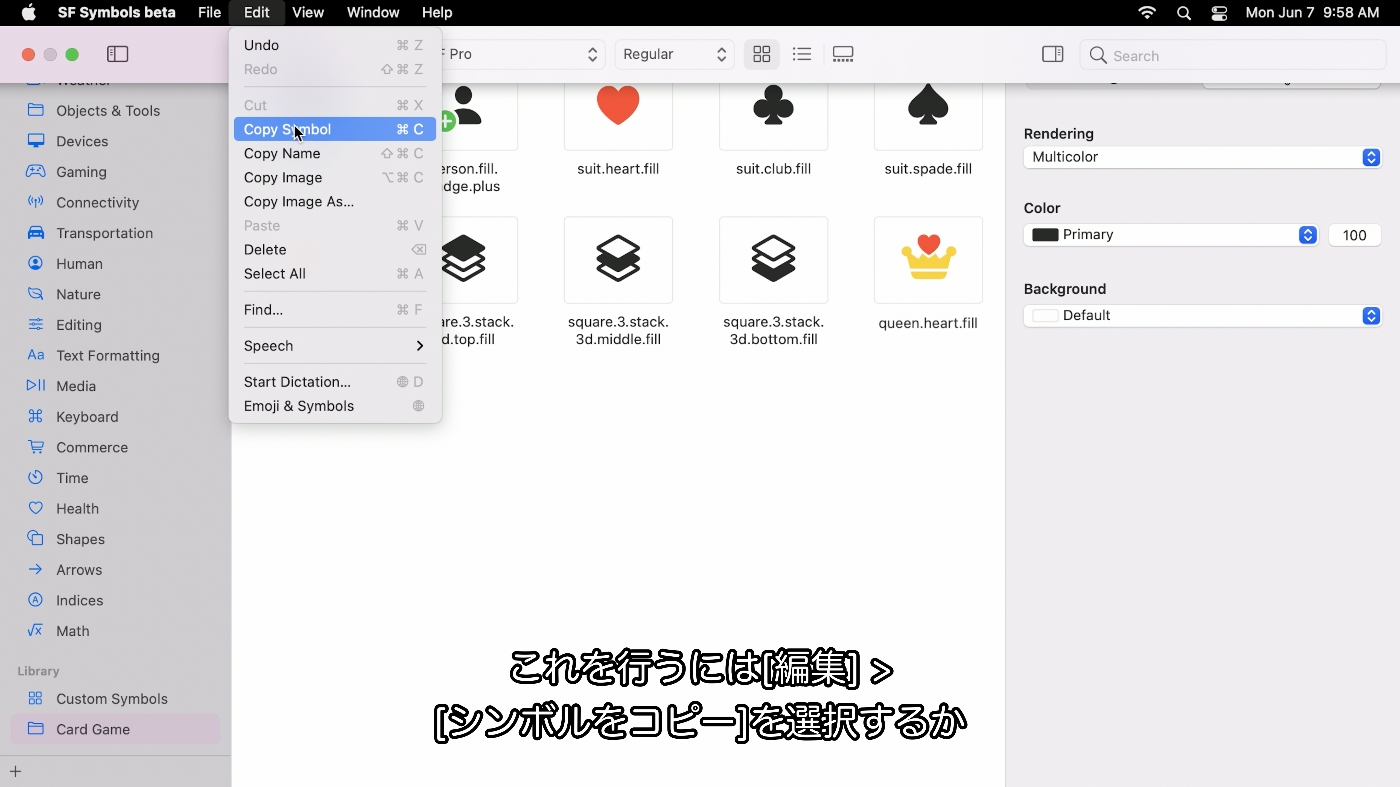
Task: Toggle the inspector panel icon
Action: coord(1052,54)
